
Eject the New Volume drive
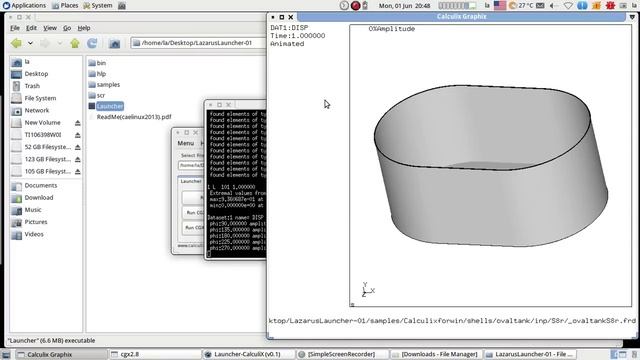pyautogui.click(x=78, y=123)
